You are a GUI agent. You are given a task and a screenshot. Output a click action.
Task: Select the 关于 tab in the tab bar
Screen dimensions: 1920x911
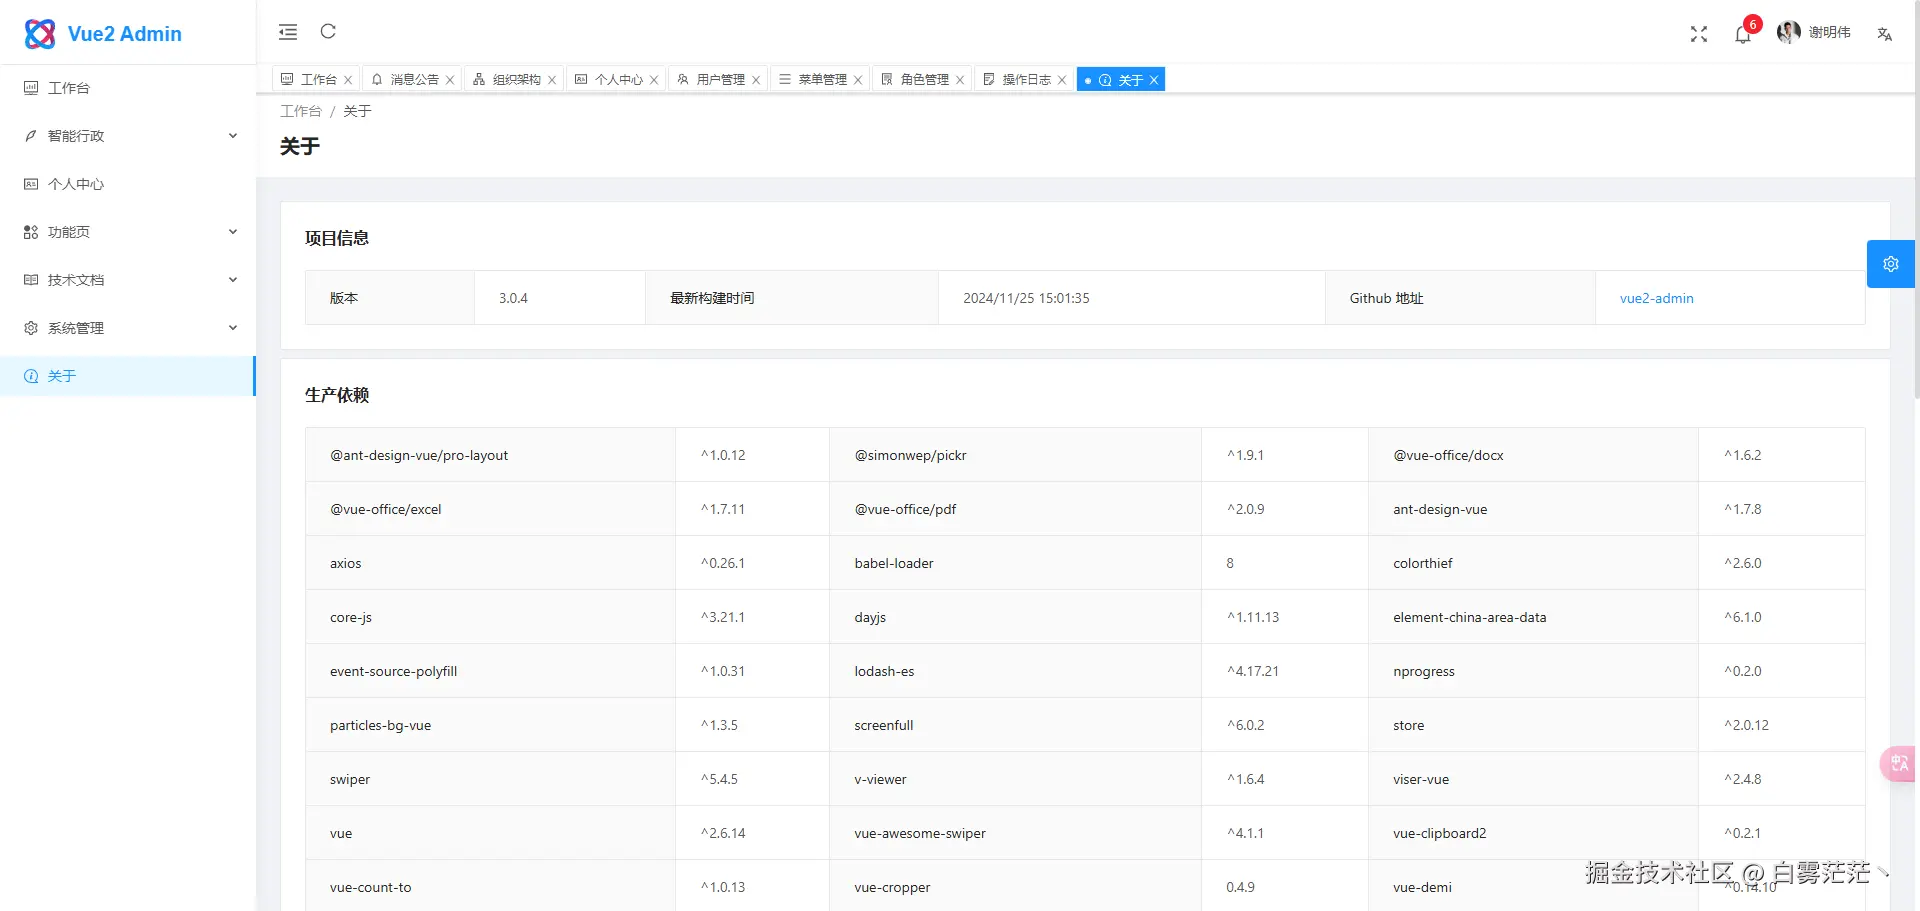click(1121, 79)
